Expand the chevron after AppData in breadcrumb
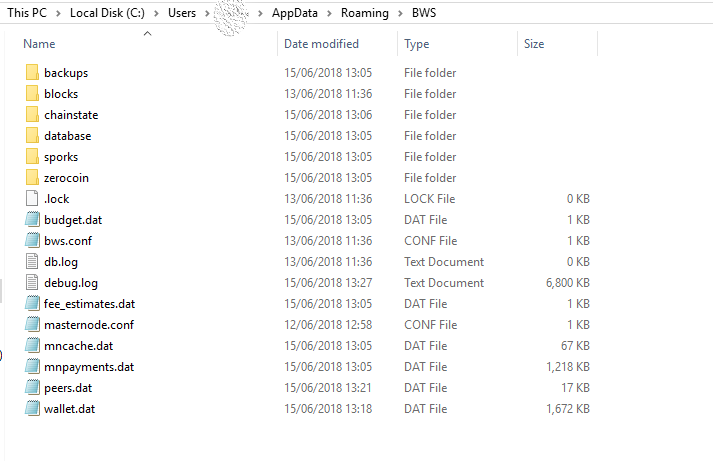This screenshot has width=713, height=461. coord(329,13)
